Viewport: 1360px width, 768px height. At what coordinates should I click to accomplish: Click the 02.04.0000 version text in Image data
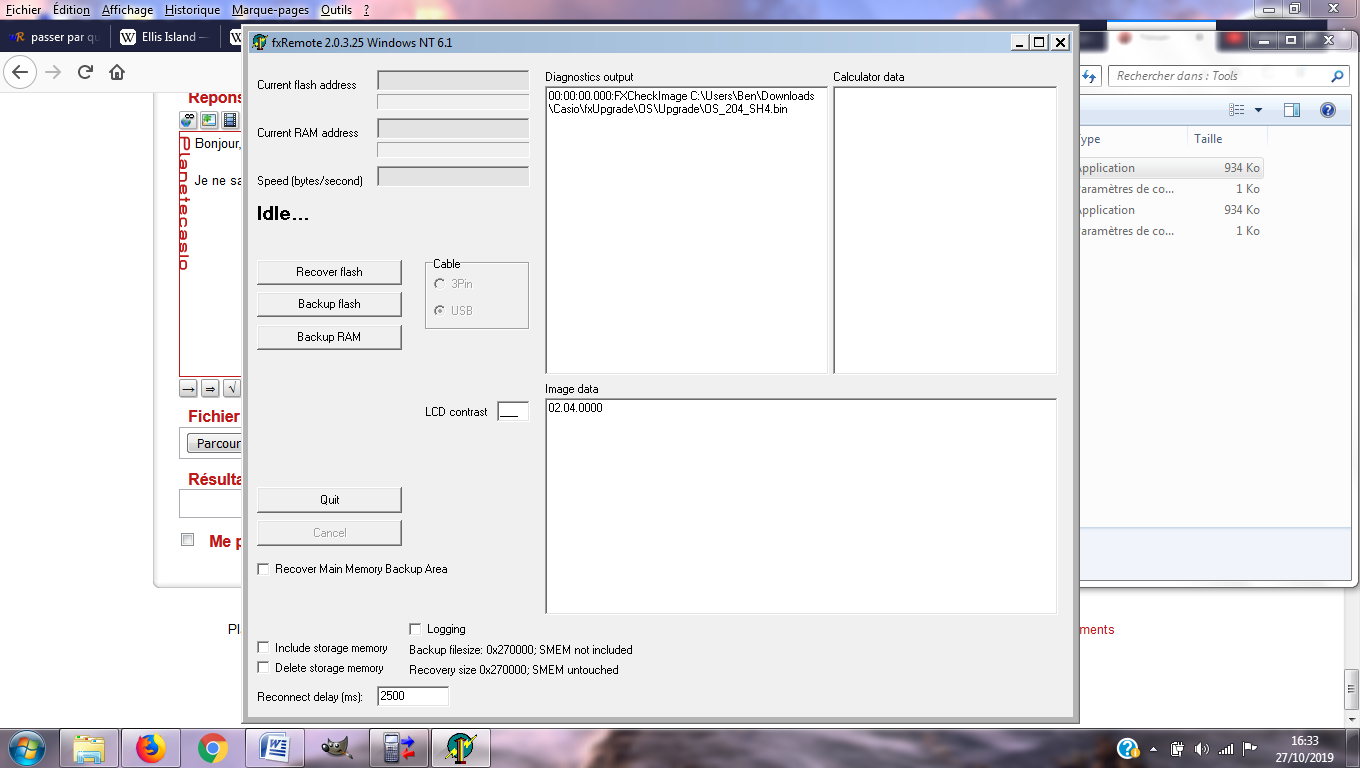coord(575,408)
